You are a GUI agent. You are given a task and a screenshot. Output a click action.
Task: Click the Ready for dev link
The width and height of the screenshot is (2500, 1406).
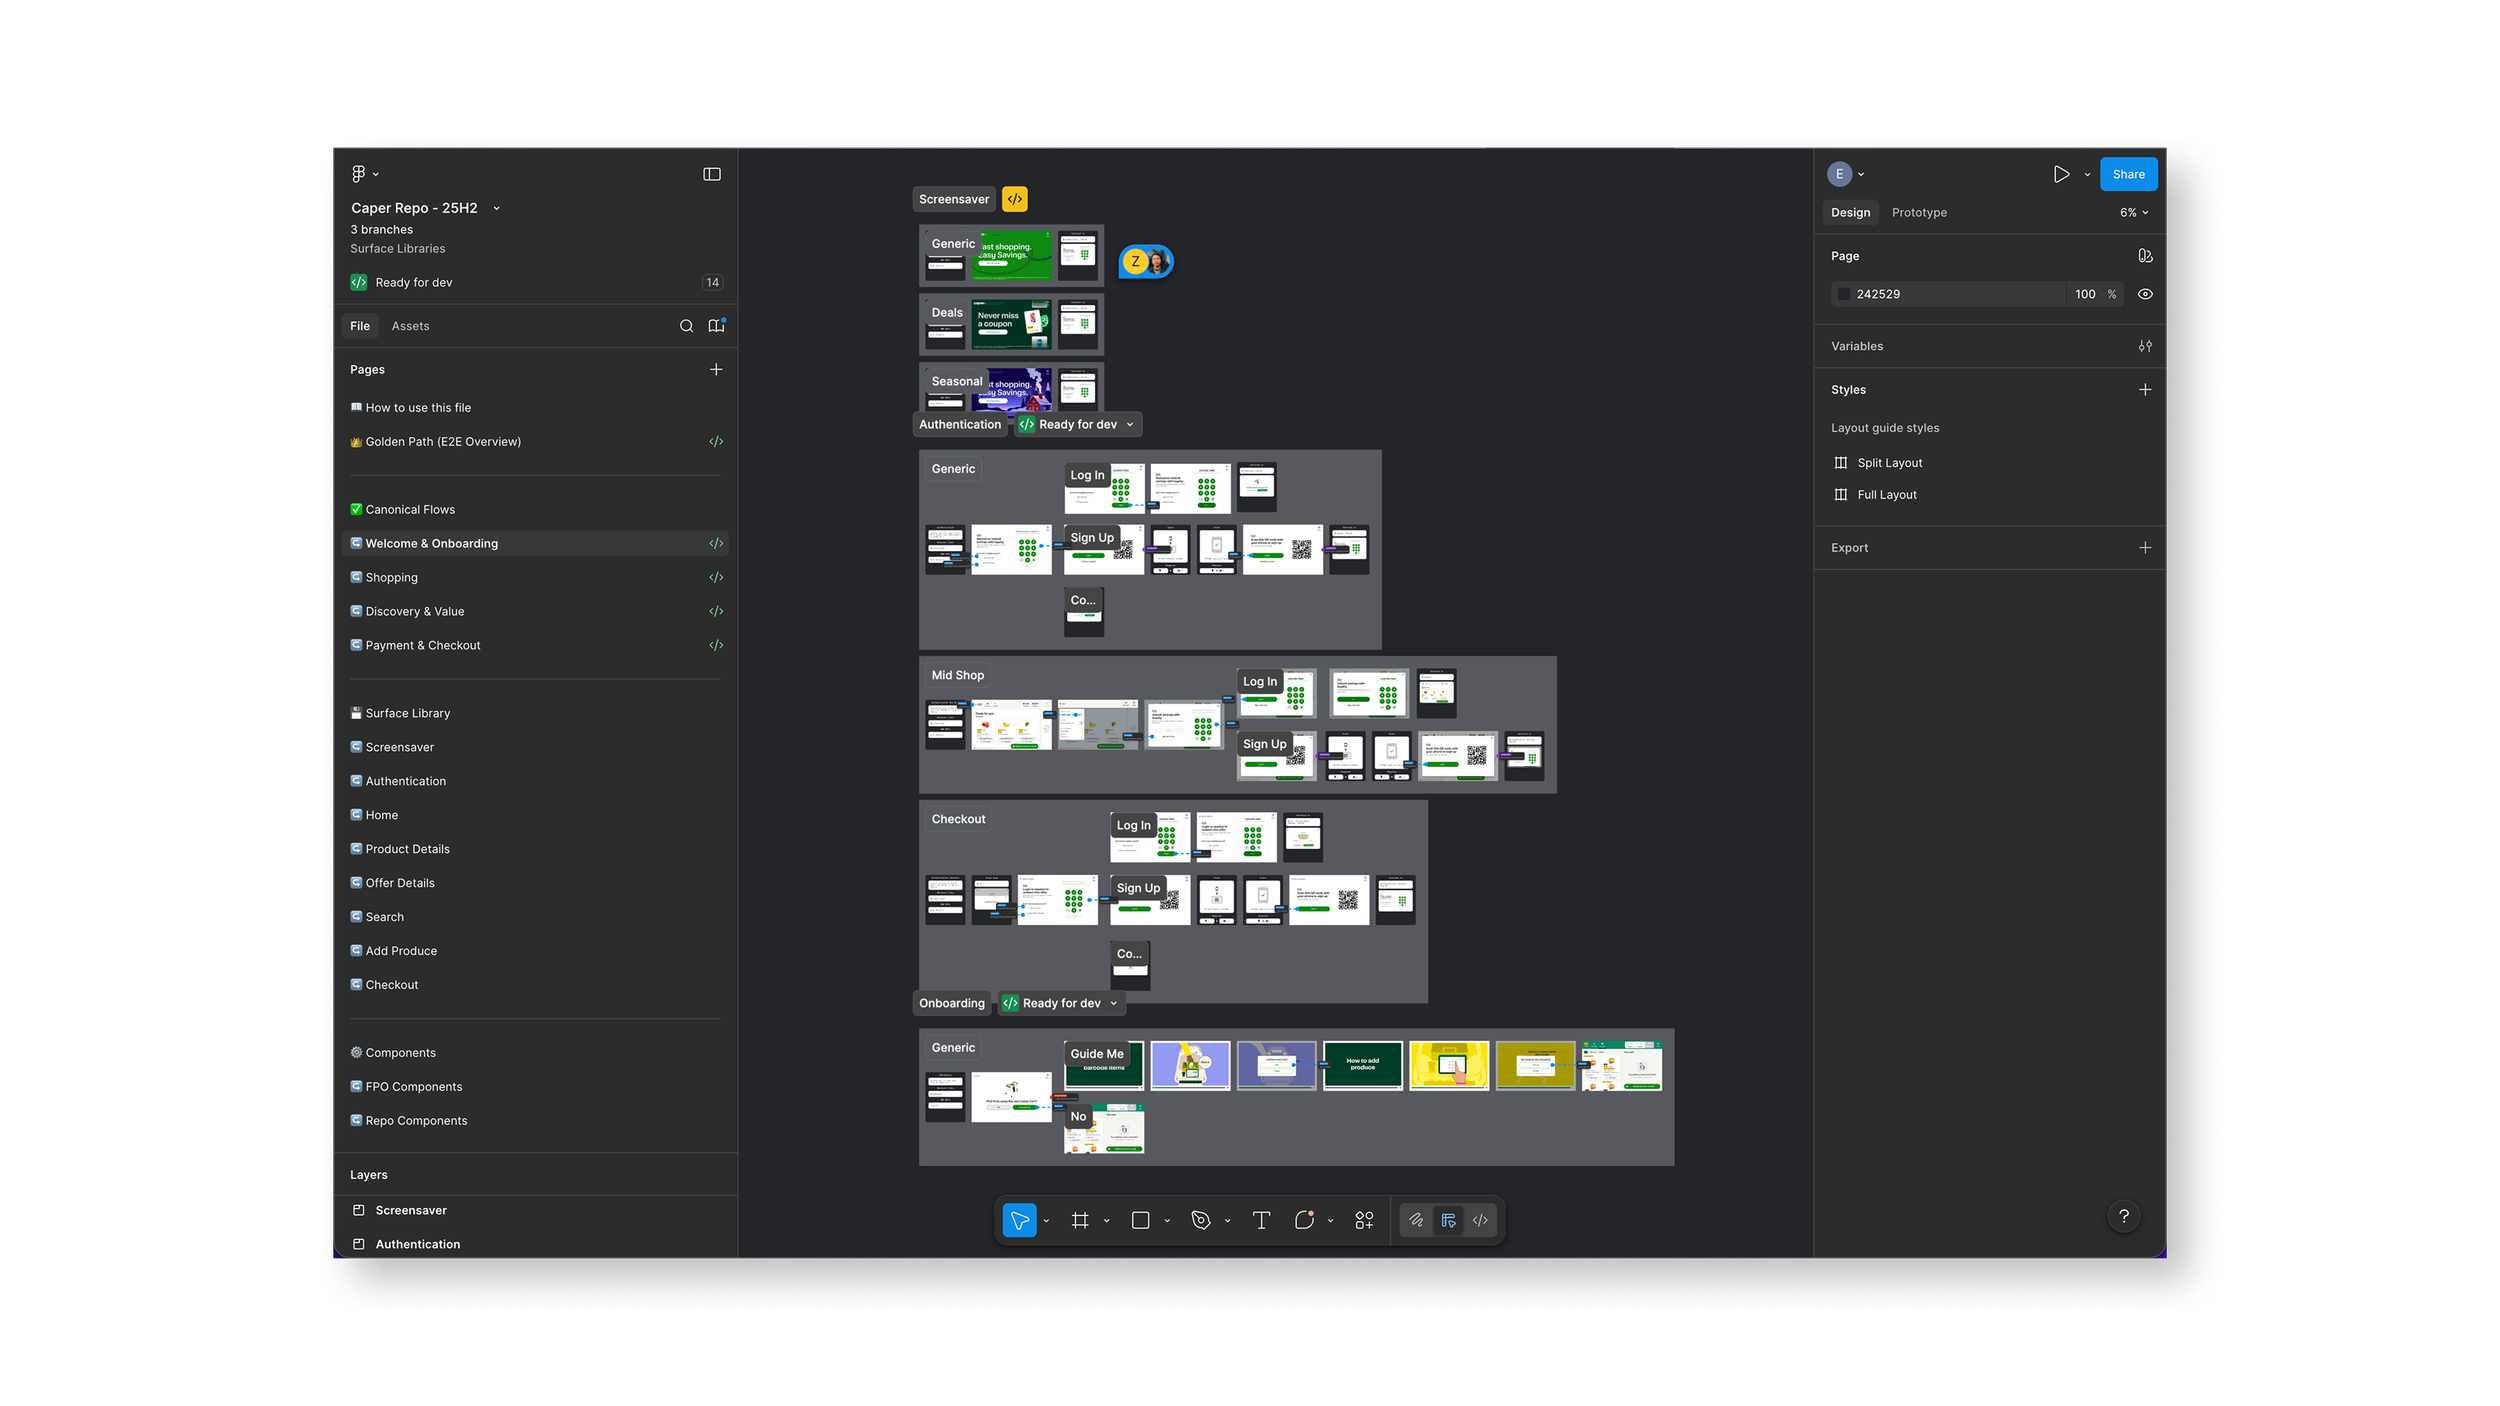[x=413, y=283]
